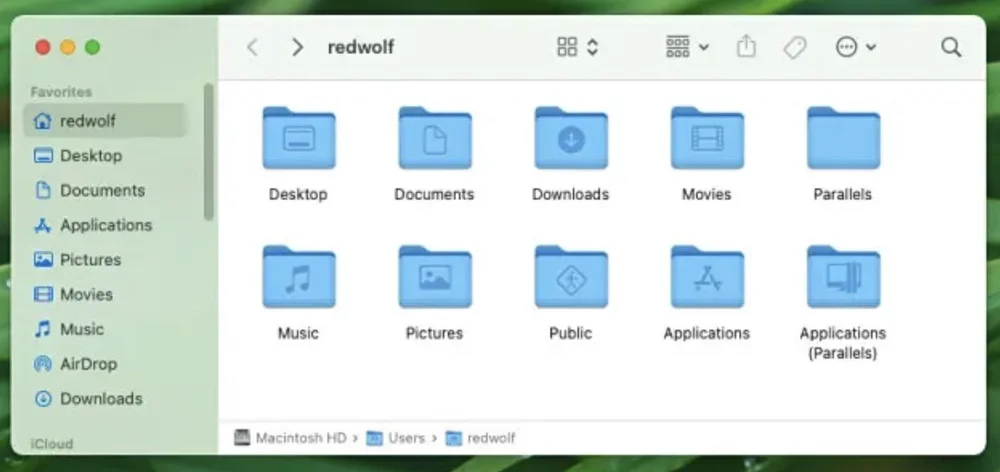Open the More actions ellipsis menu
1000x472 pixels.
click(856, 47)
